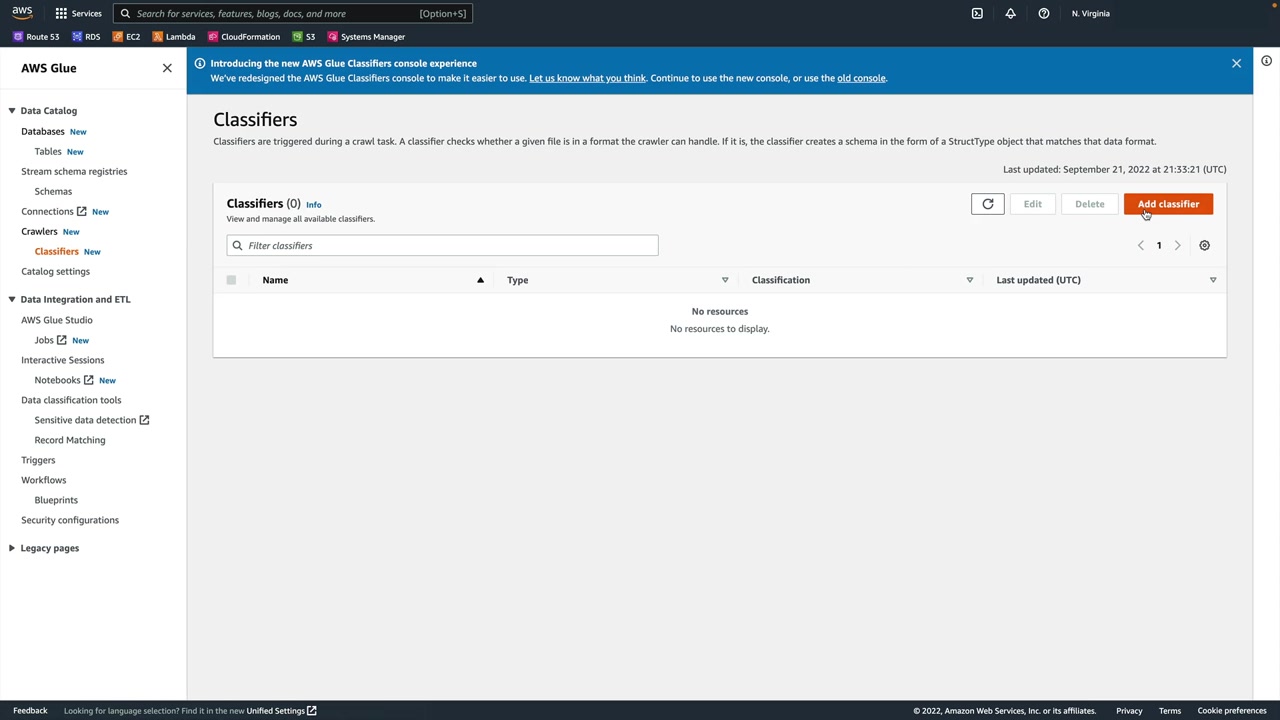Click the Add classifier button
Viewport: 1280px width, 720px height.
(1168, 204)
